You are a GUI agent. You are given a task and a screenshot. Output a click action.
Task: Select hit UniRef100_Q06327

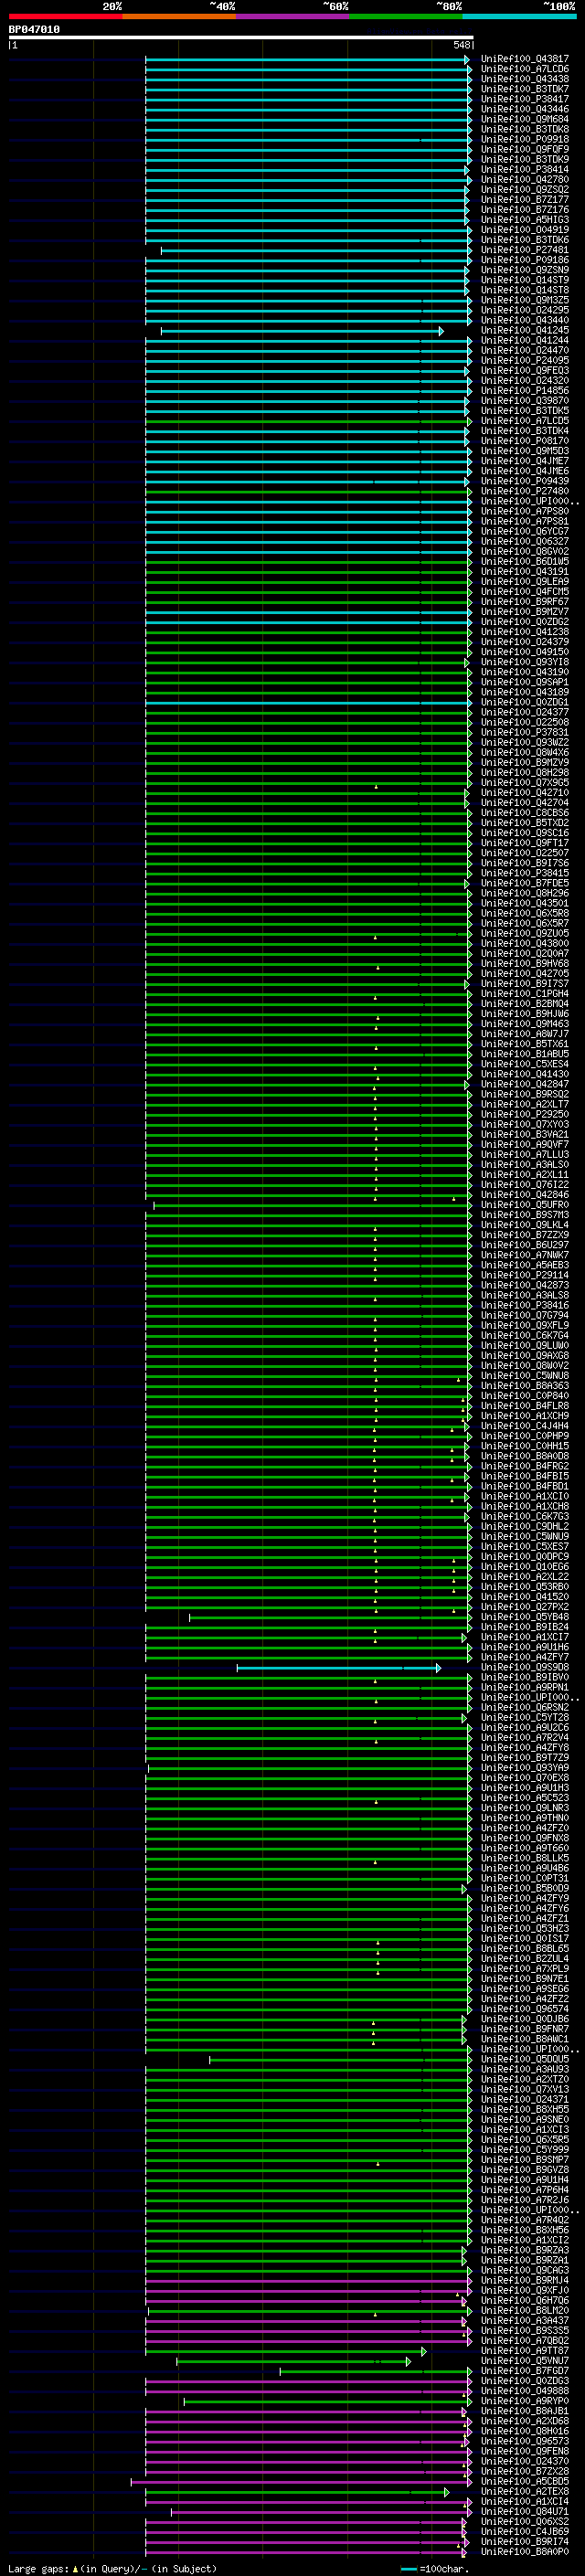524,541
